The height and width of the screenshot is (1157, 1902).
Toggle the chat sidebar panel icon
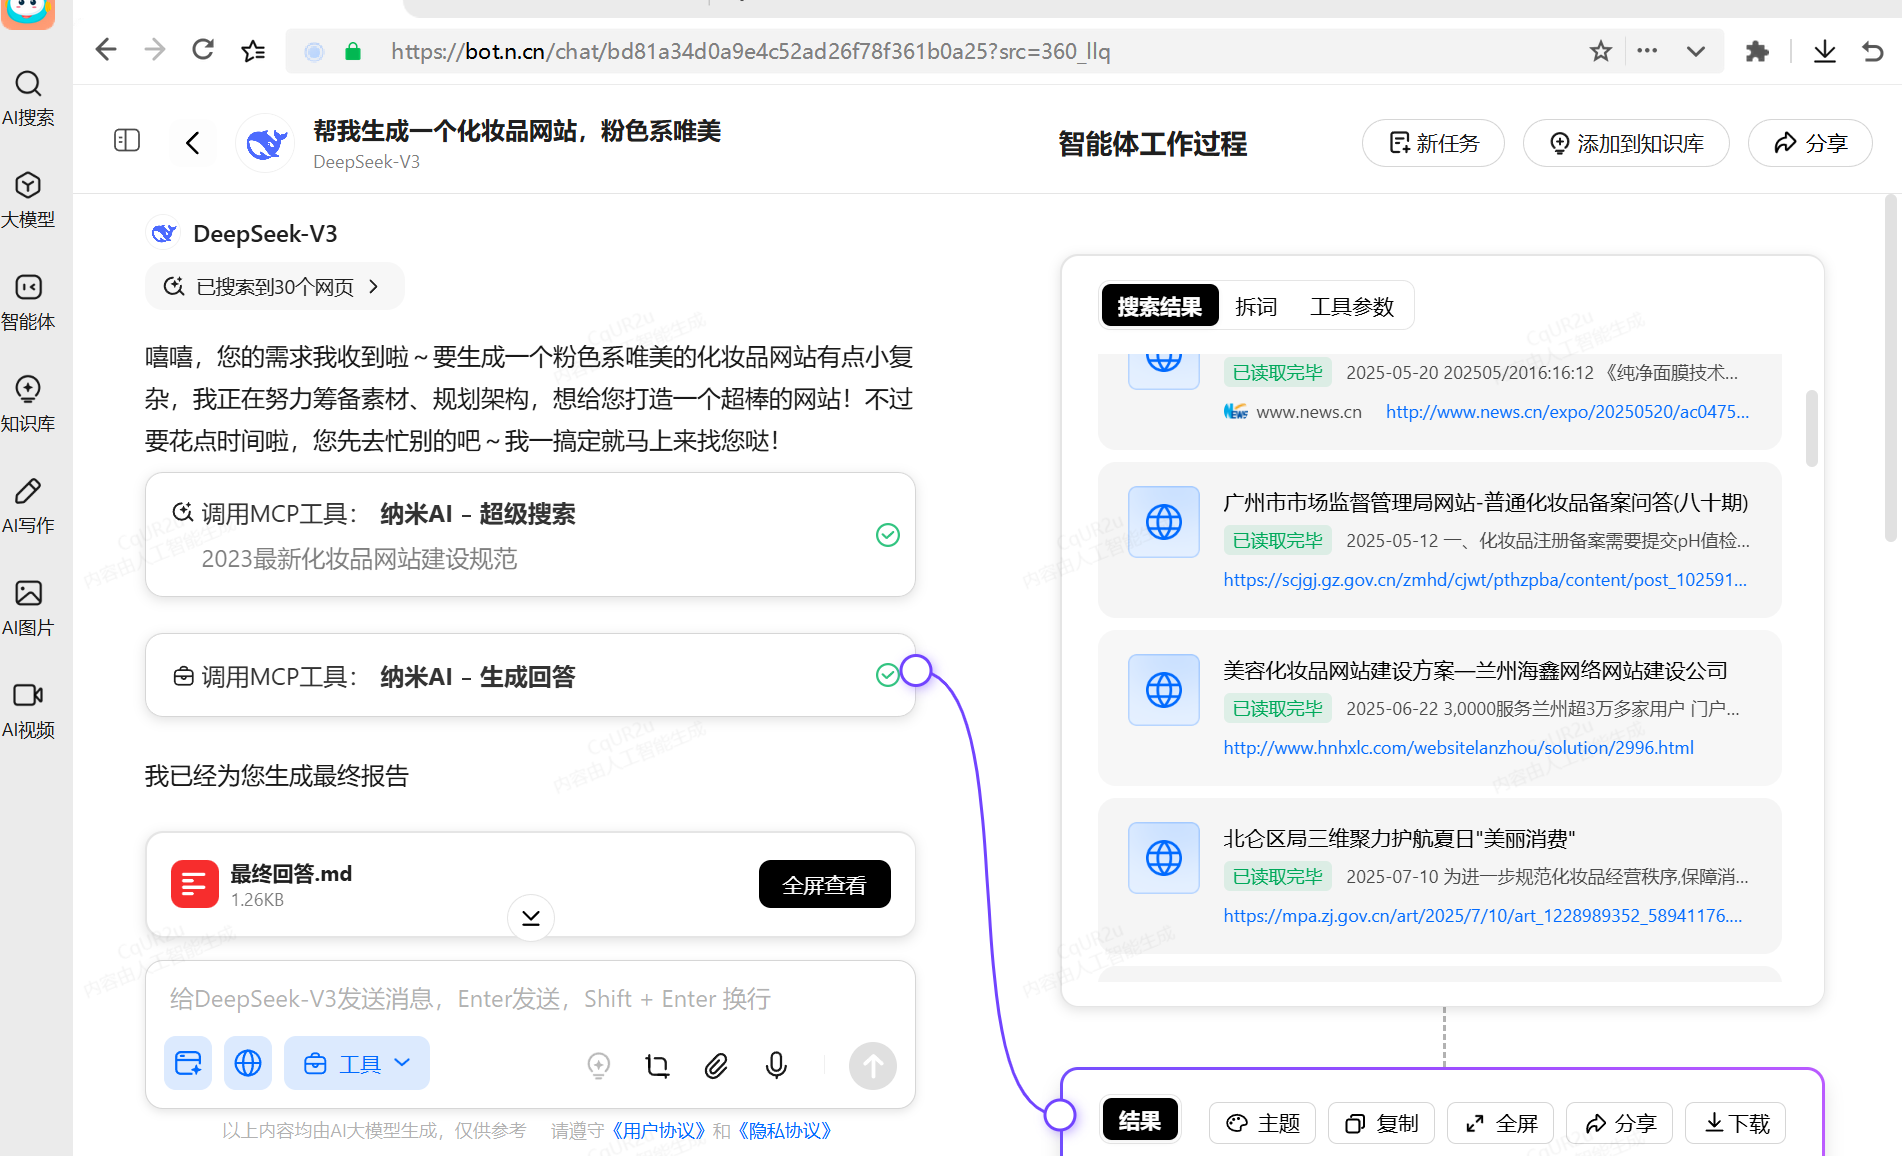pyautogui.click(x=127, y=141)
